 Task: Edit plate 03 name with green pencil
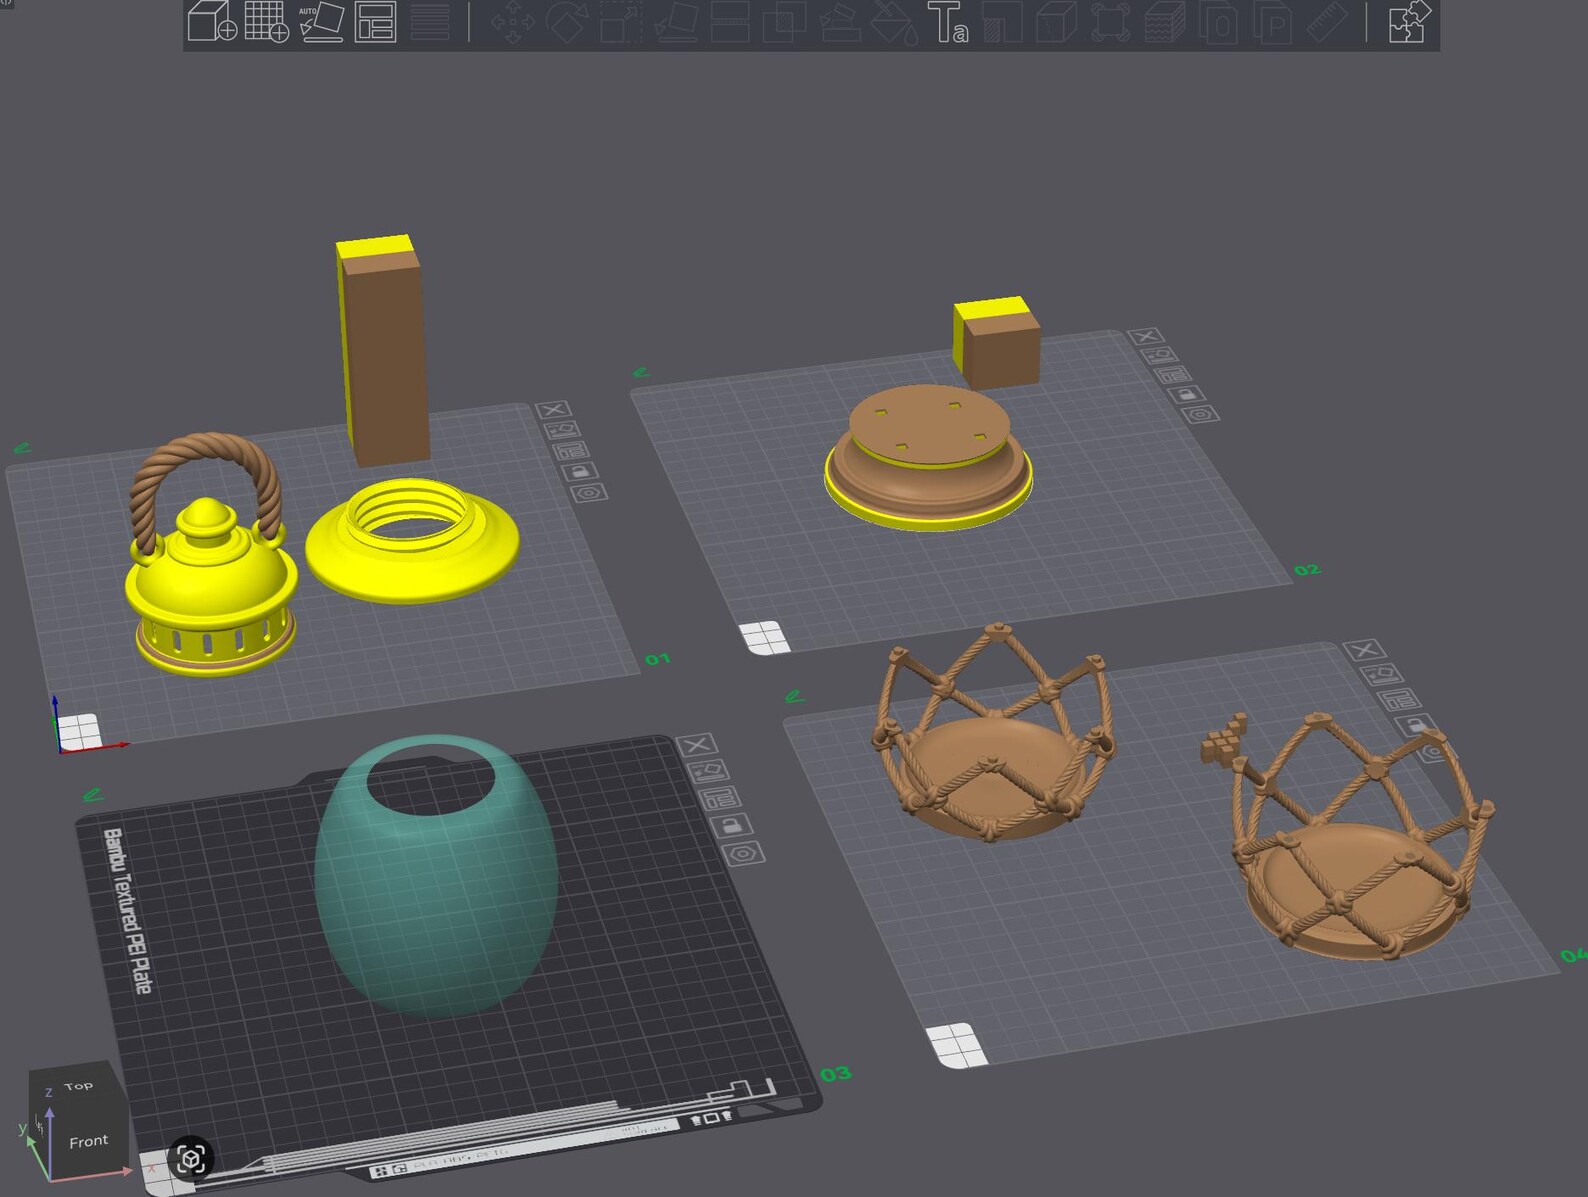pyautogui.click(x=93, y=794)
